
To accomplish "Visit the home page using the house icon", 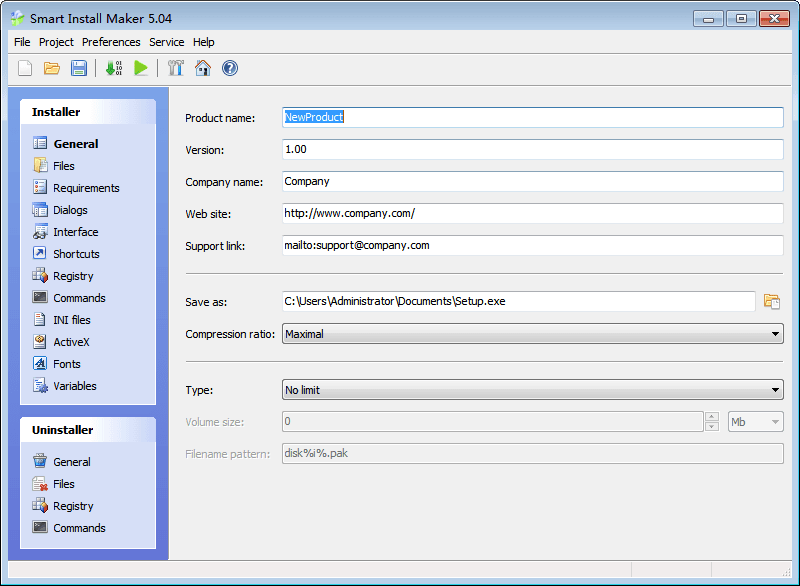I will 203,68.
